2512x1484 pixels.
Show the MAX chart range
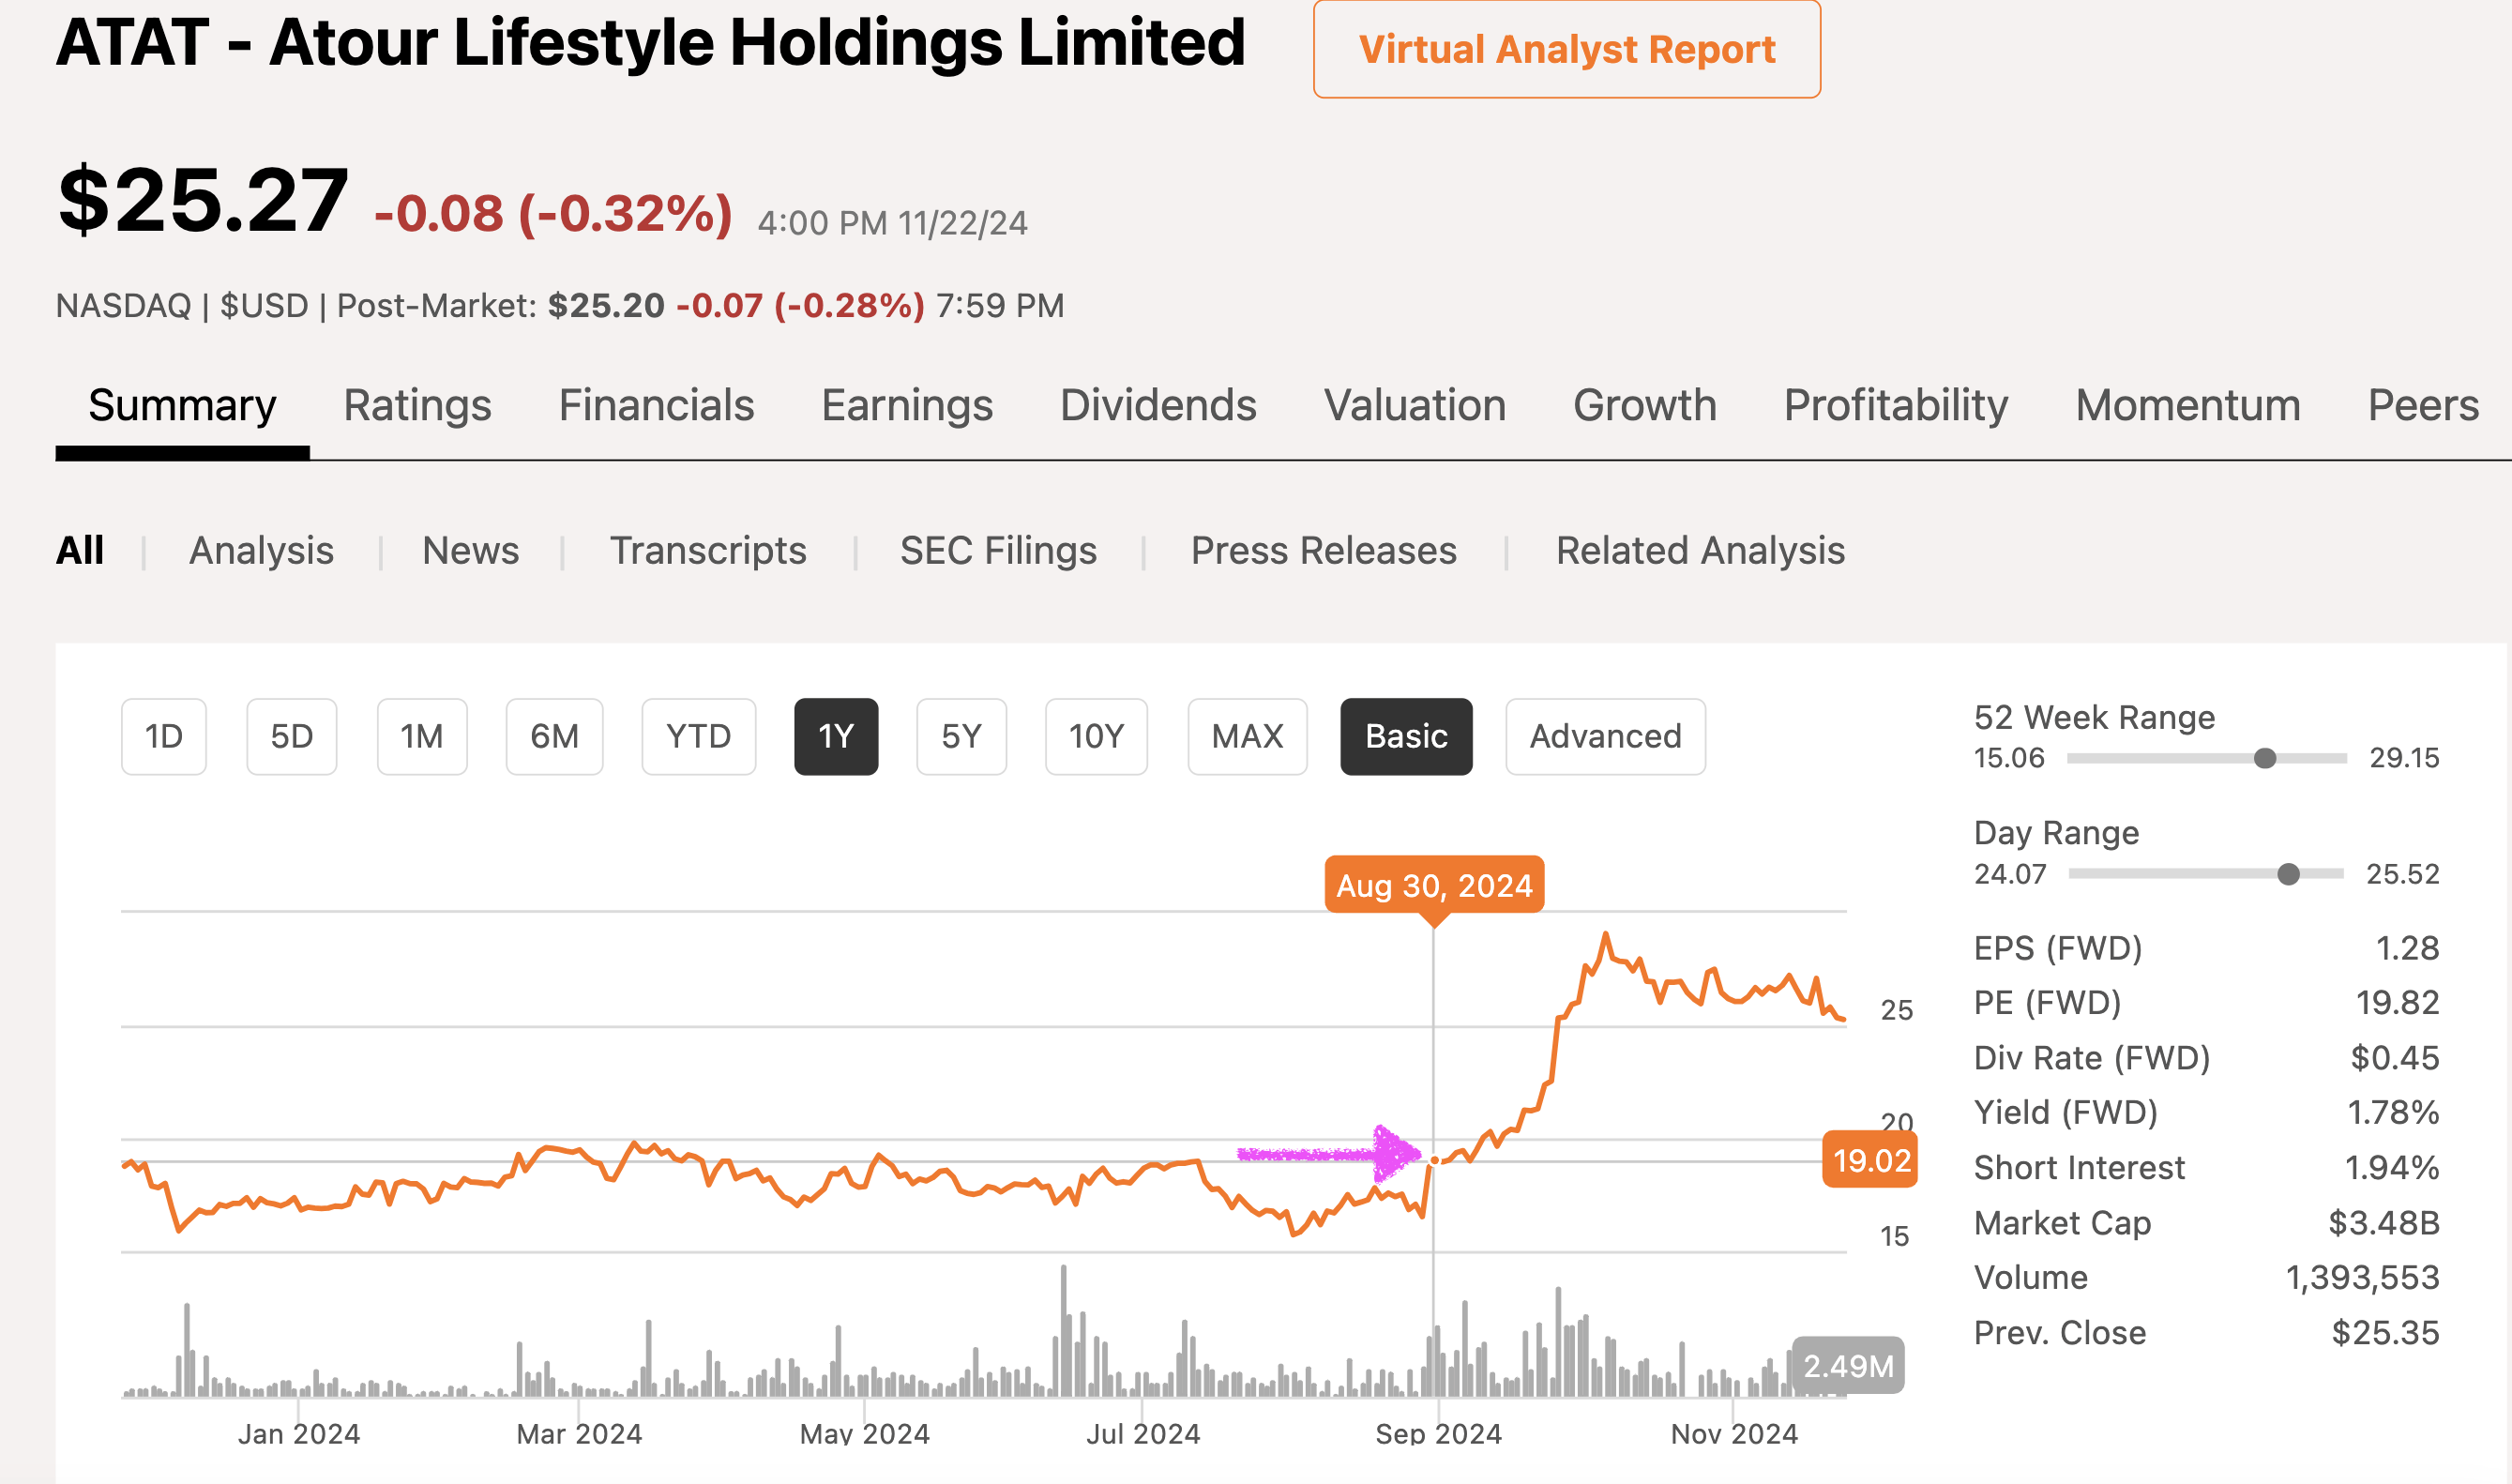[1247, 737]
